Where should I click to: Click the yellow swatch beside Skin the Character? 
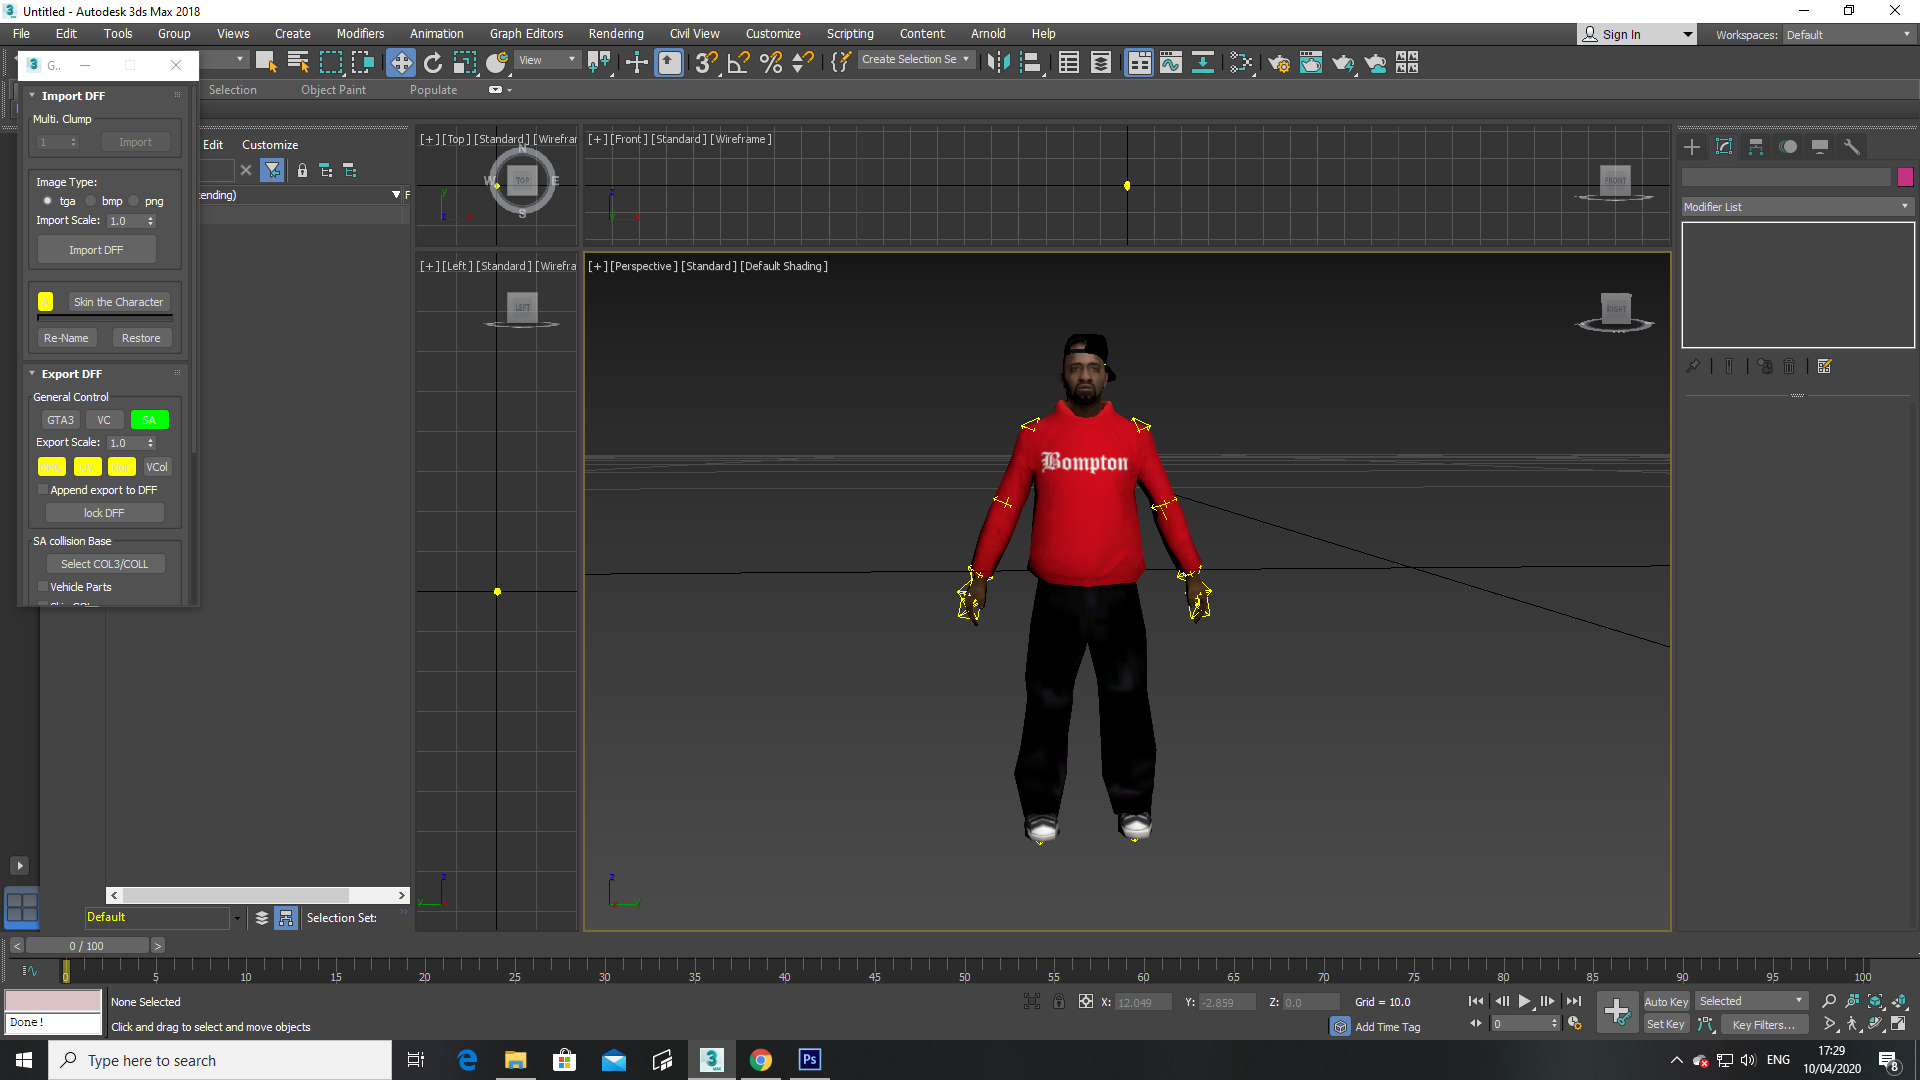45,302
